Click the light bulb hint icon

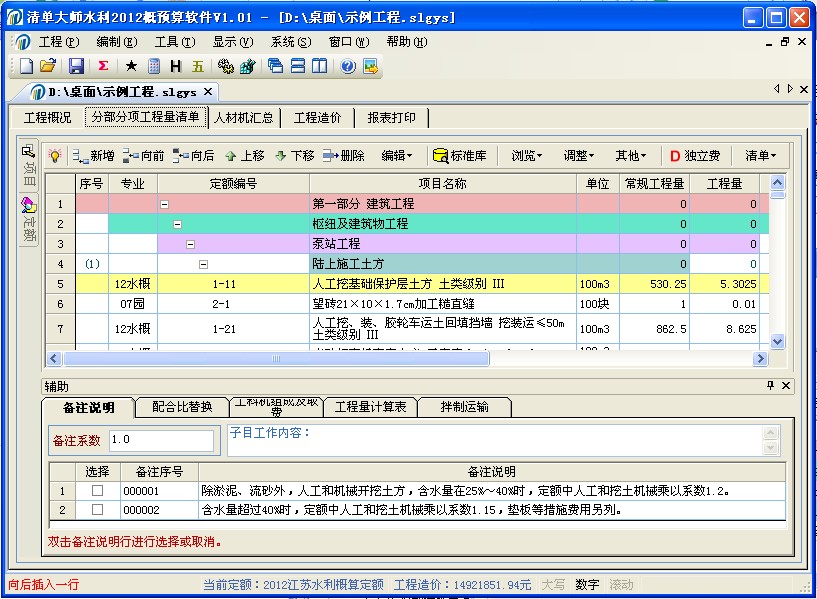point(55,155)
